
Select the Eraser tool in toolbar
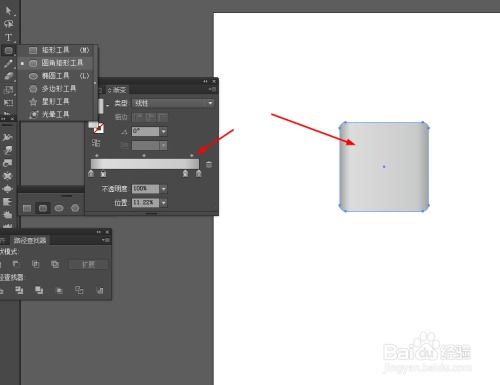pyautogui.click(x=8, y=76)
